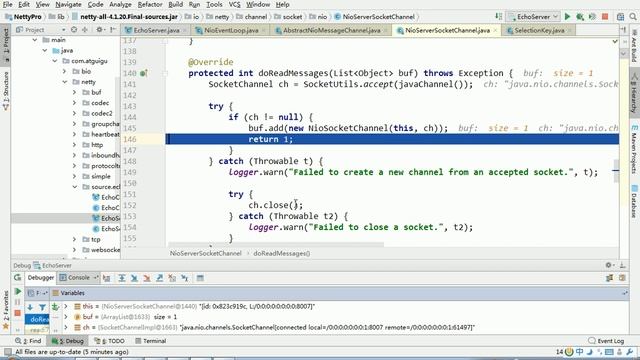Stop EchoServer in Debug side toolbar
This screenshot has width=640, height=360.
pyautogui.click(x=18, y=313)
